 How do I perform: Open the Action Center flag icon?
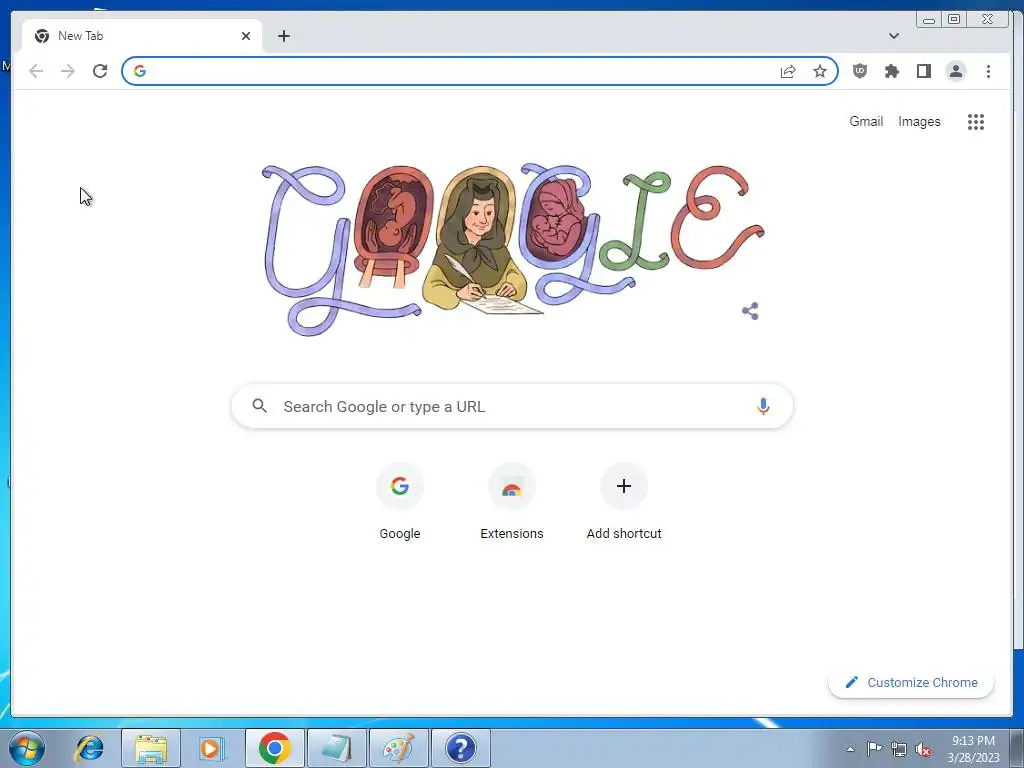coord(874,749)
